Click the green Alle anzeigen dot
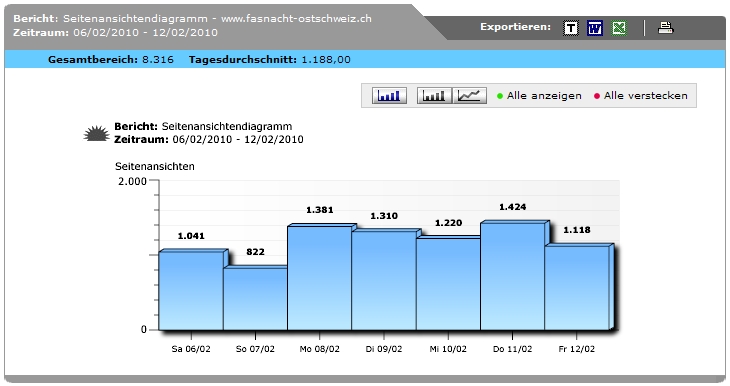730x386 pixels. [x=500, y=96]
